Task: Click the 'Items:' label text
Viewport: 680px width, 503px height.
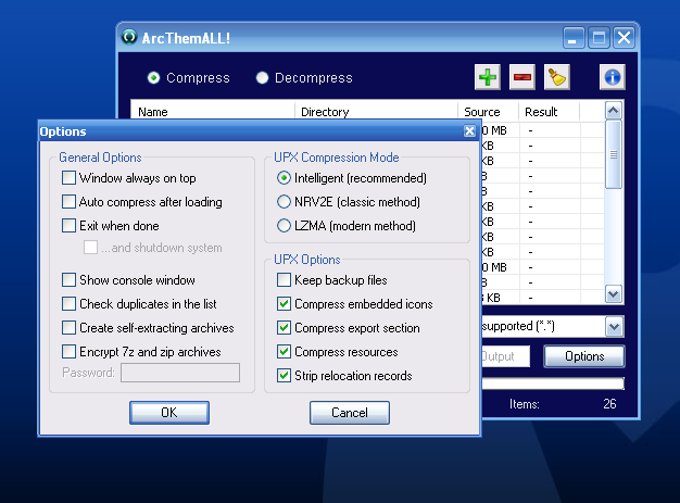Action: click(524, 404)
